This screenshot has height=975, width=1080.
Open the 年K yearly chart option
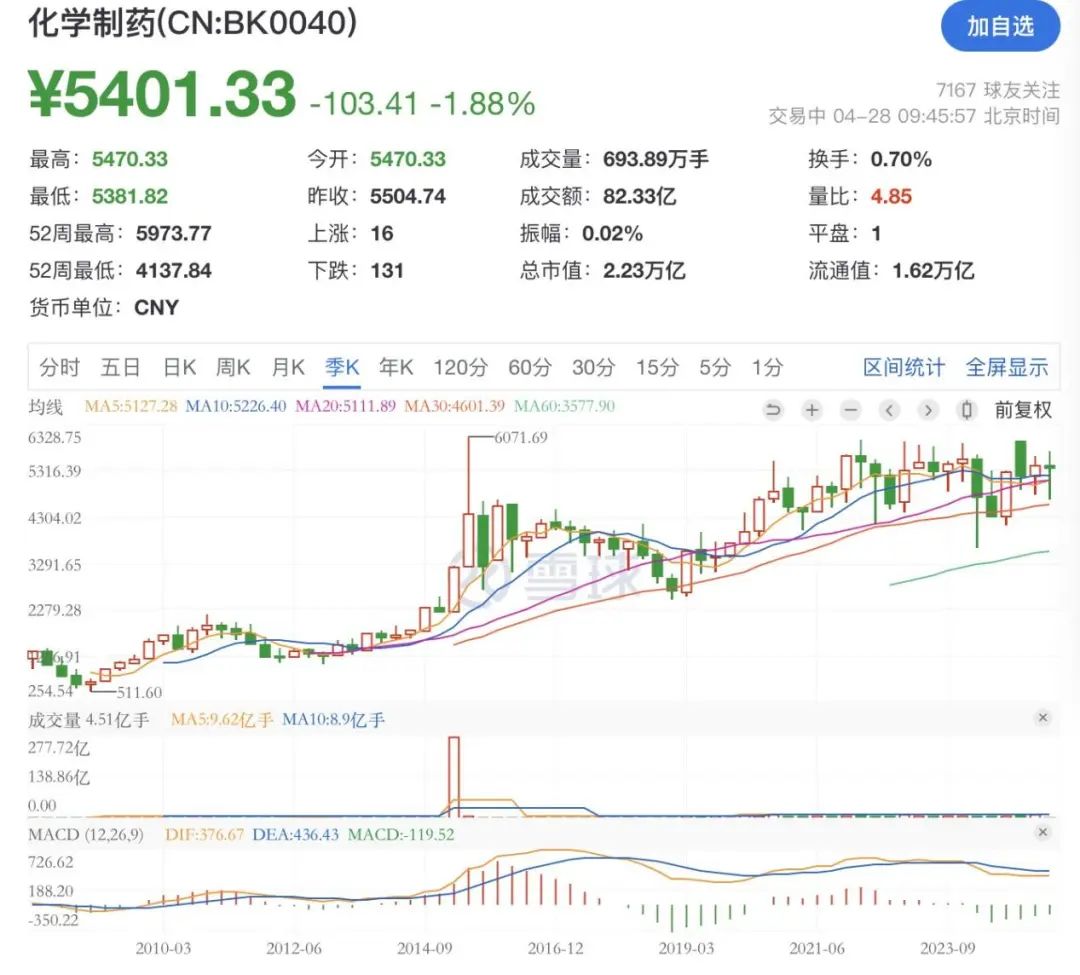click(x=396, y=367)
